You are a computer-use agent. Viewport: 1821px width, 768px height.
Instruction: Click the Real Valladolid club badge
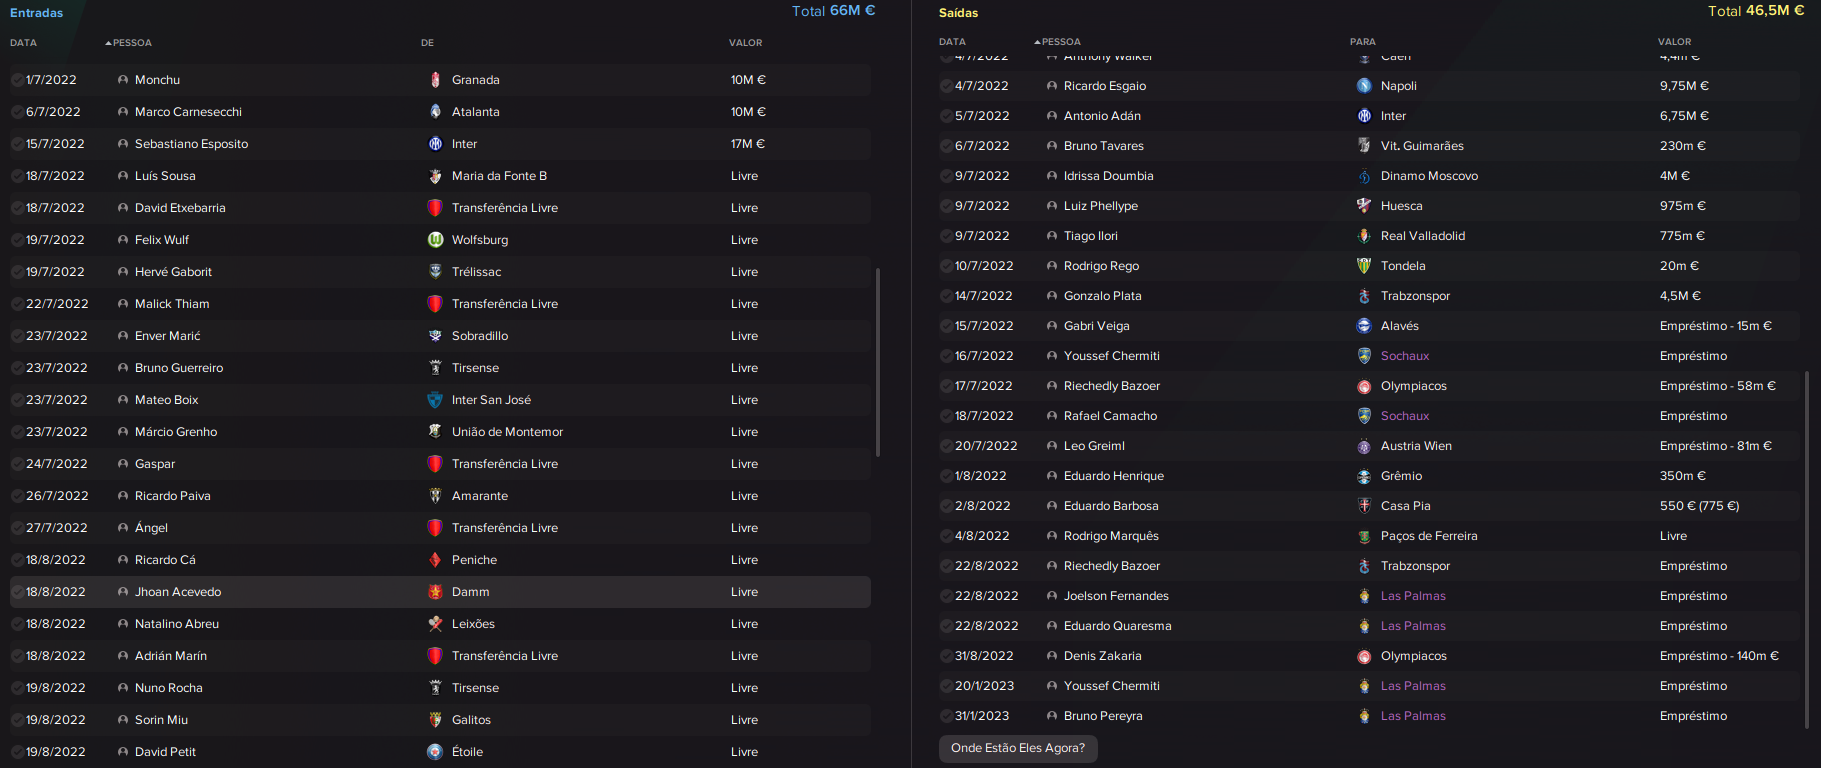[1364, 236]
